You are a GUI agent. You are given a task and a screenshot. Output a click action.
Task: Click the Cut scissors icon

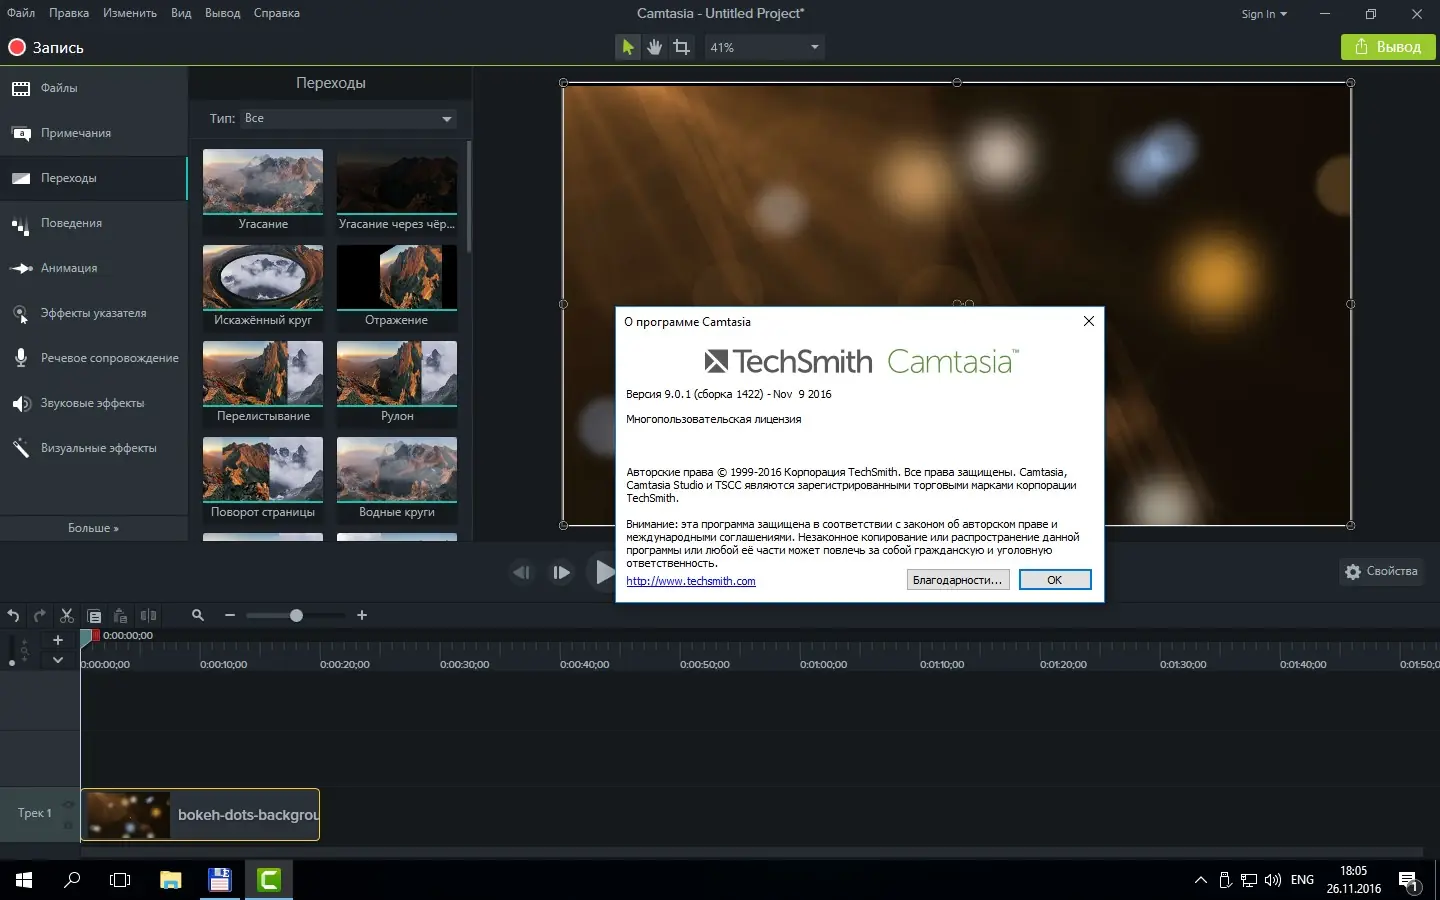tap(67, 616)
